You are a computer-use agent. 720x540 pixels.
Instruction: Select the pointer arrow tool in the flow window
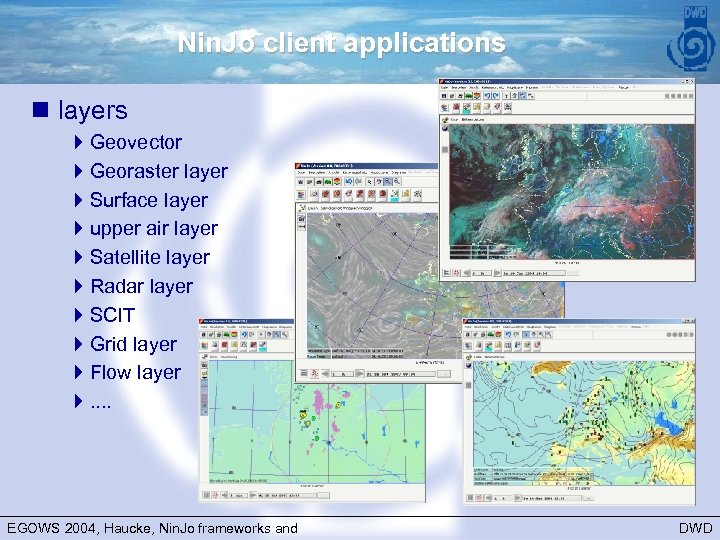pos(370,182)
